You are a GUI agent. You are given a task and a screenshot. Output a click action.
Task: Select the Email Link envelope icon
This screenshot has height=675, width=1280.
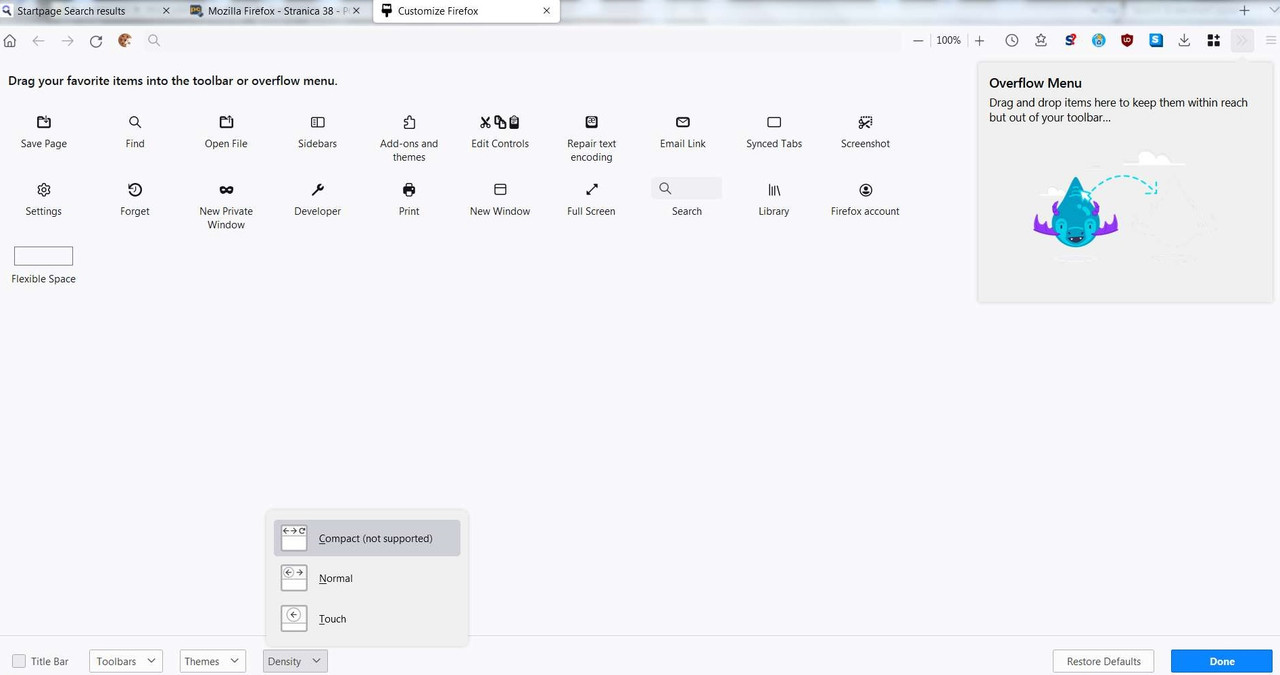pyautogui.click(x=683, y=122)
